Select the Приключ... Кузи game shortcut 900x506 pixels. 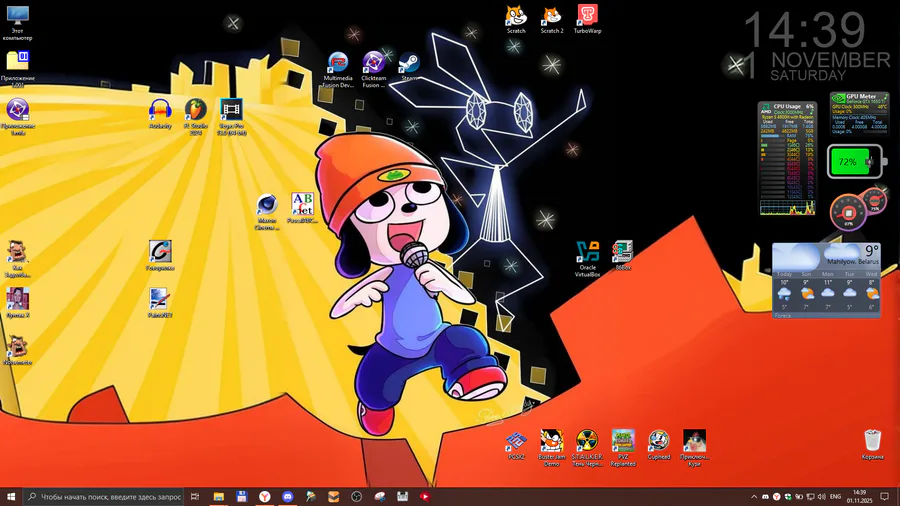click(694, 448)
